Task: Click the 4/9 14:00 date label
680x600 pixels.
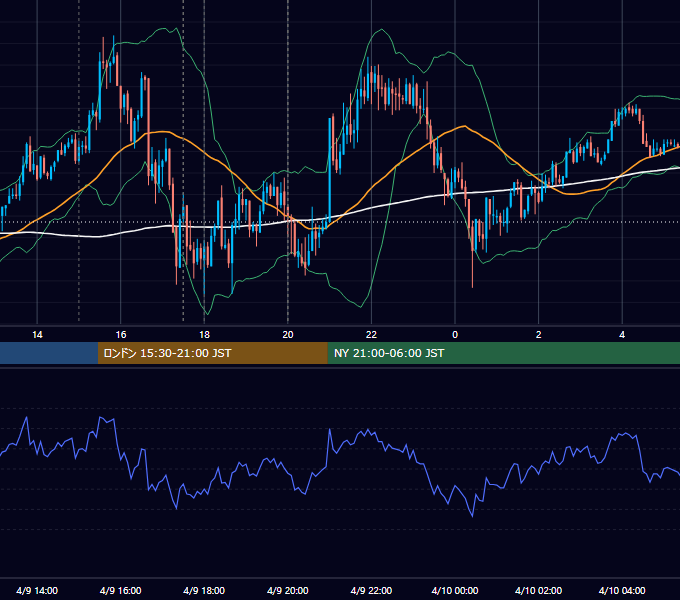Action: [37, 590]
